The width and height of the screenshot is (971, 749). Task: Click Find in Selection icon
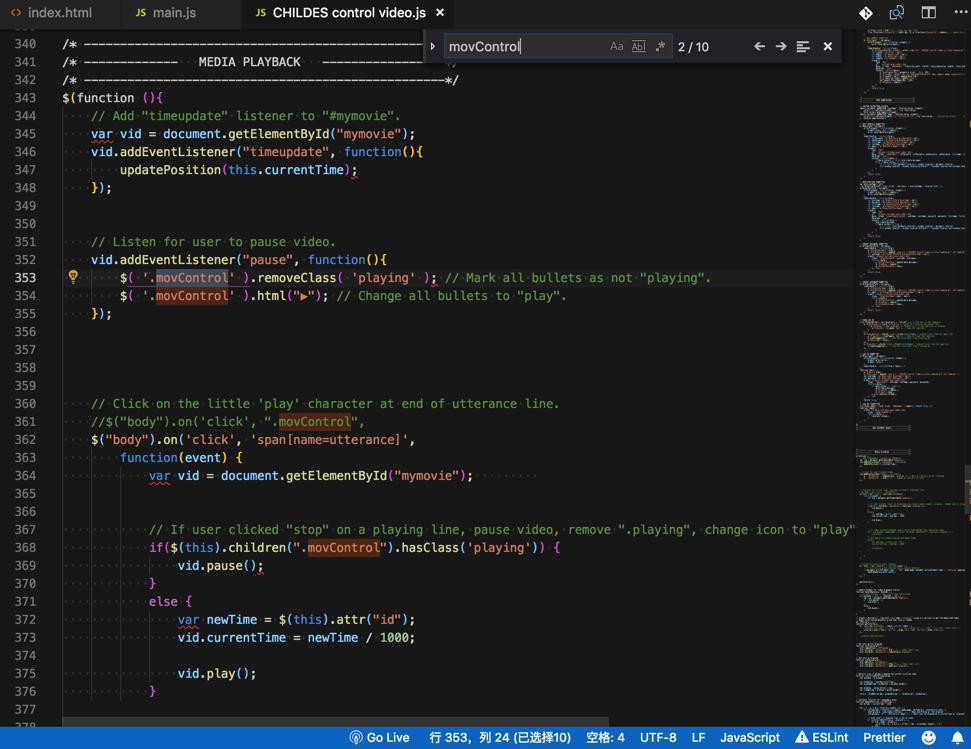(x=803, y=47)
